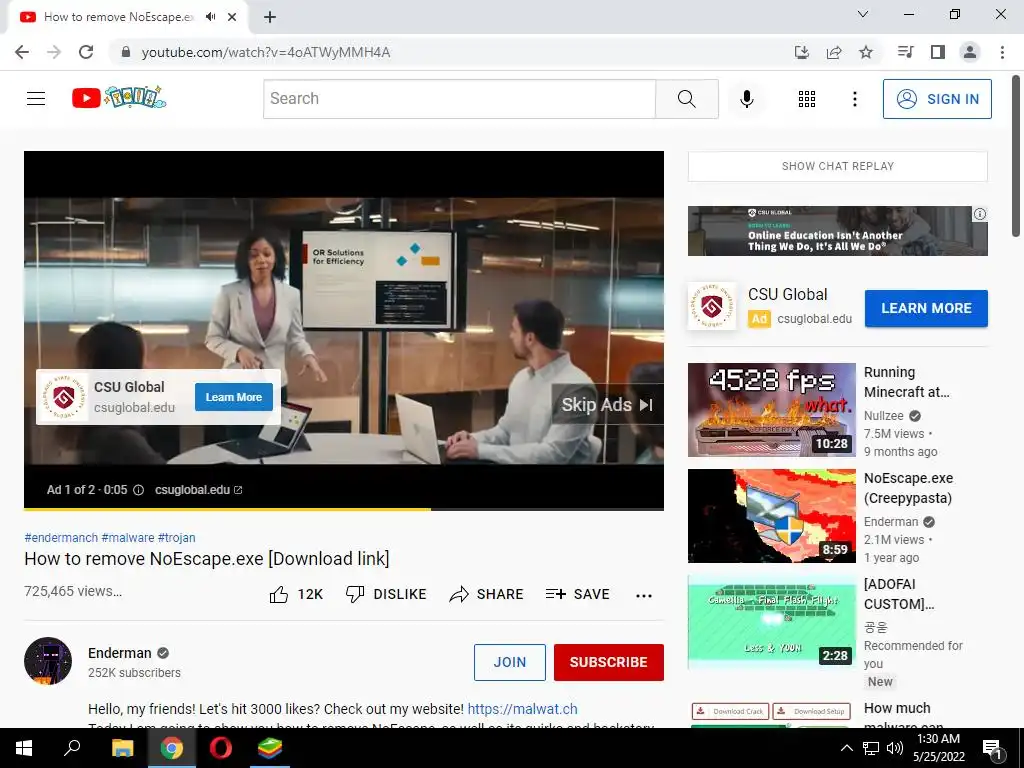Click the JOIN button
1024x768 pixels.
(x=509, y=662)
